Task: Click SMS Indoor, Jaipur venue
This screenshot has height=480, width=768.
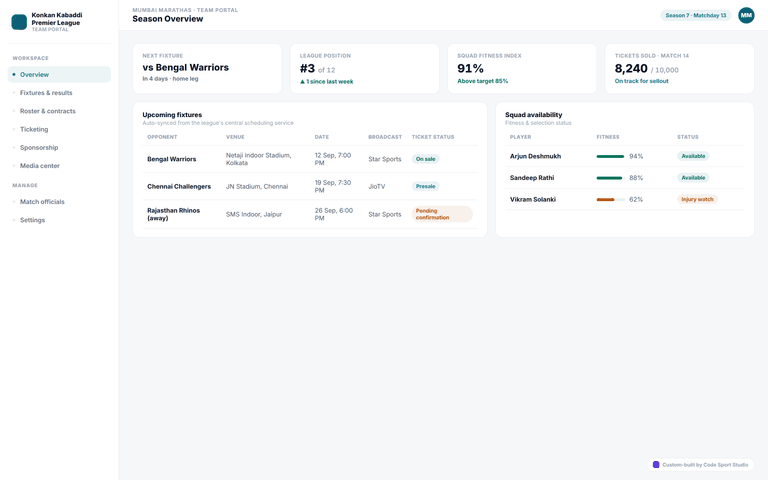Action: click(x=254, y=214)
